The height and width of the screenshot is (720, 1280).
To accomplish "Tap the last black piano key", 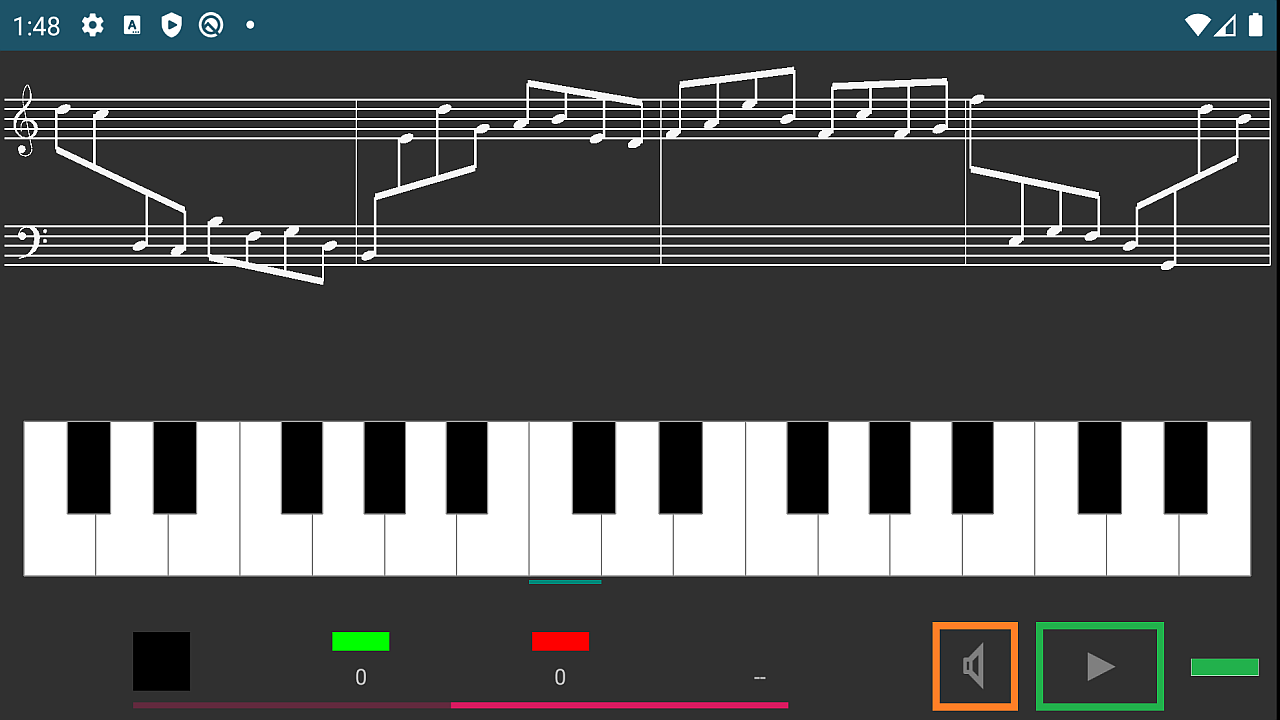I will pyautogui.click(x=1185, y=467).
